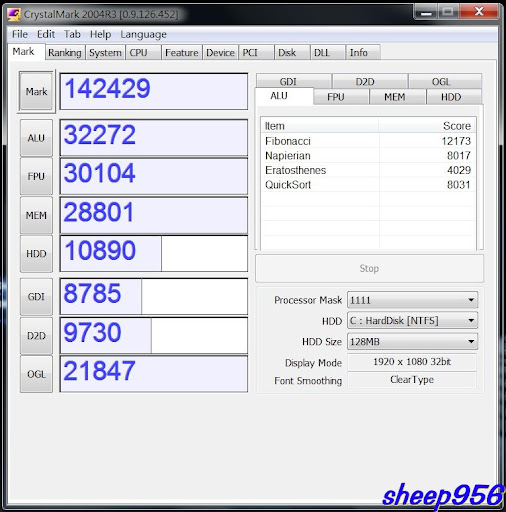Run the MEM benchmark button
The image size is (506, 512).
[x=36, y=215]
